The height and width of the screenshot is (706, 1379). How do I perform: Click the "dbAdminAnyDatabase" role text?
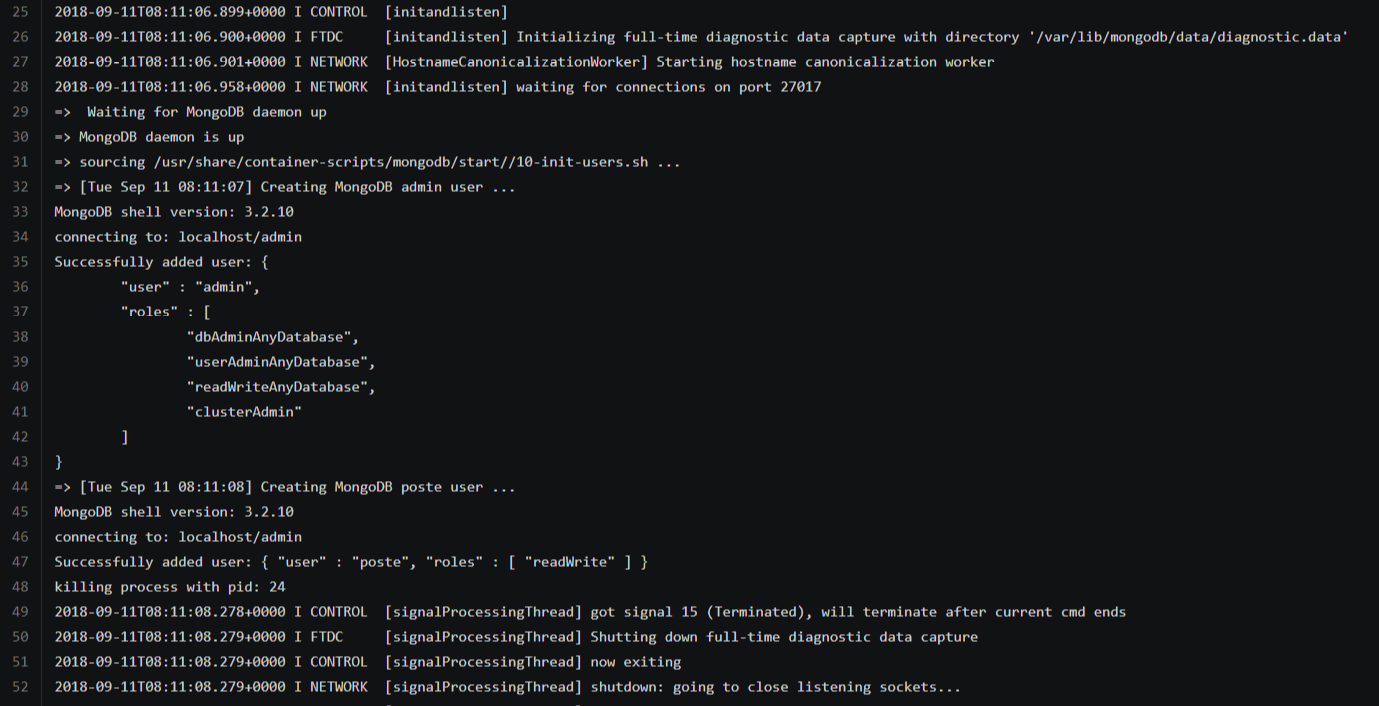click(272, 337)
